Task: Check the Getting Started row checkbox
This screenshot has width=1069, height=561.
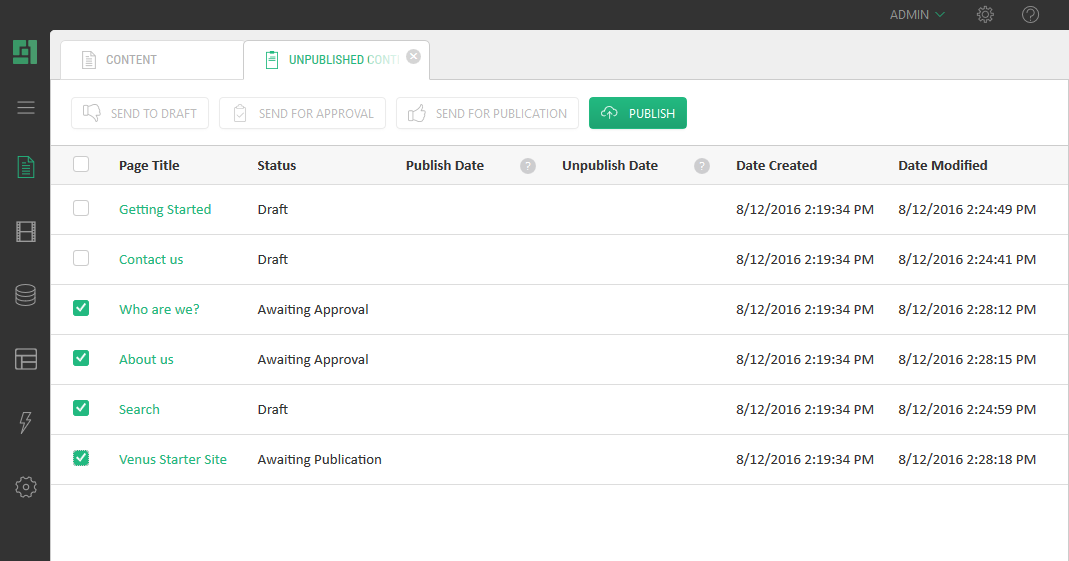Action: point(81,208)
